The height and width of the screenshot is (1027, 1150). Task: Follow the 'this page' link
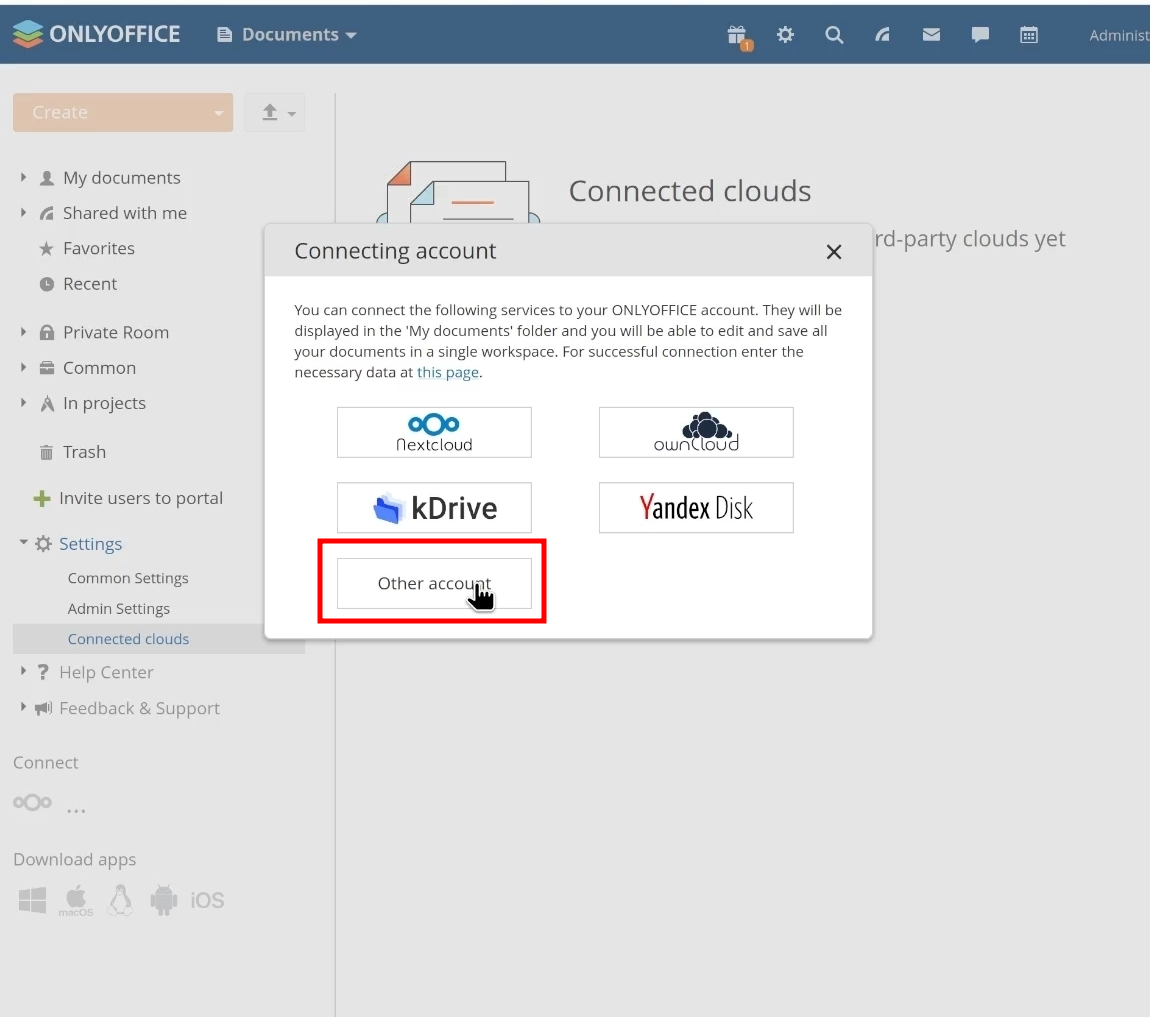click(447, 373)
